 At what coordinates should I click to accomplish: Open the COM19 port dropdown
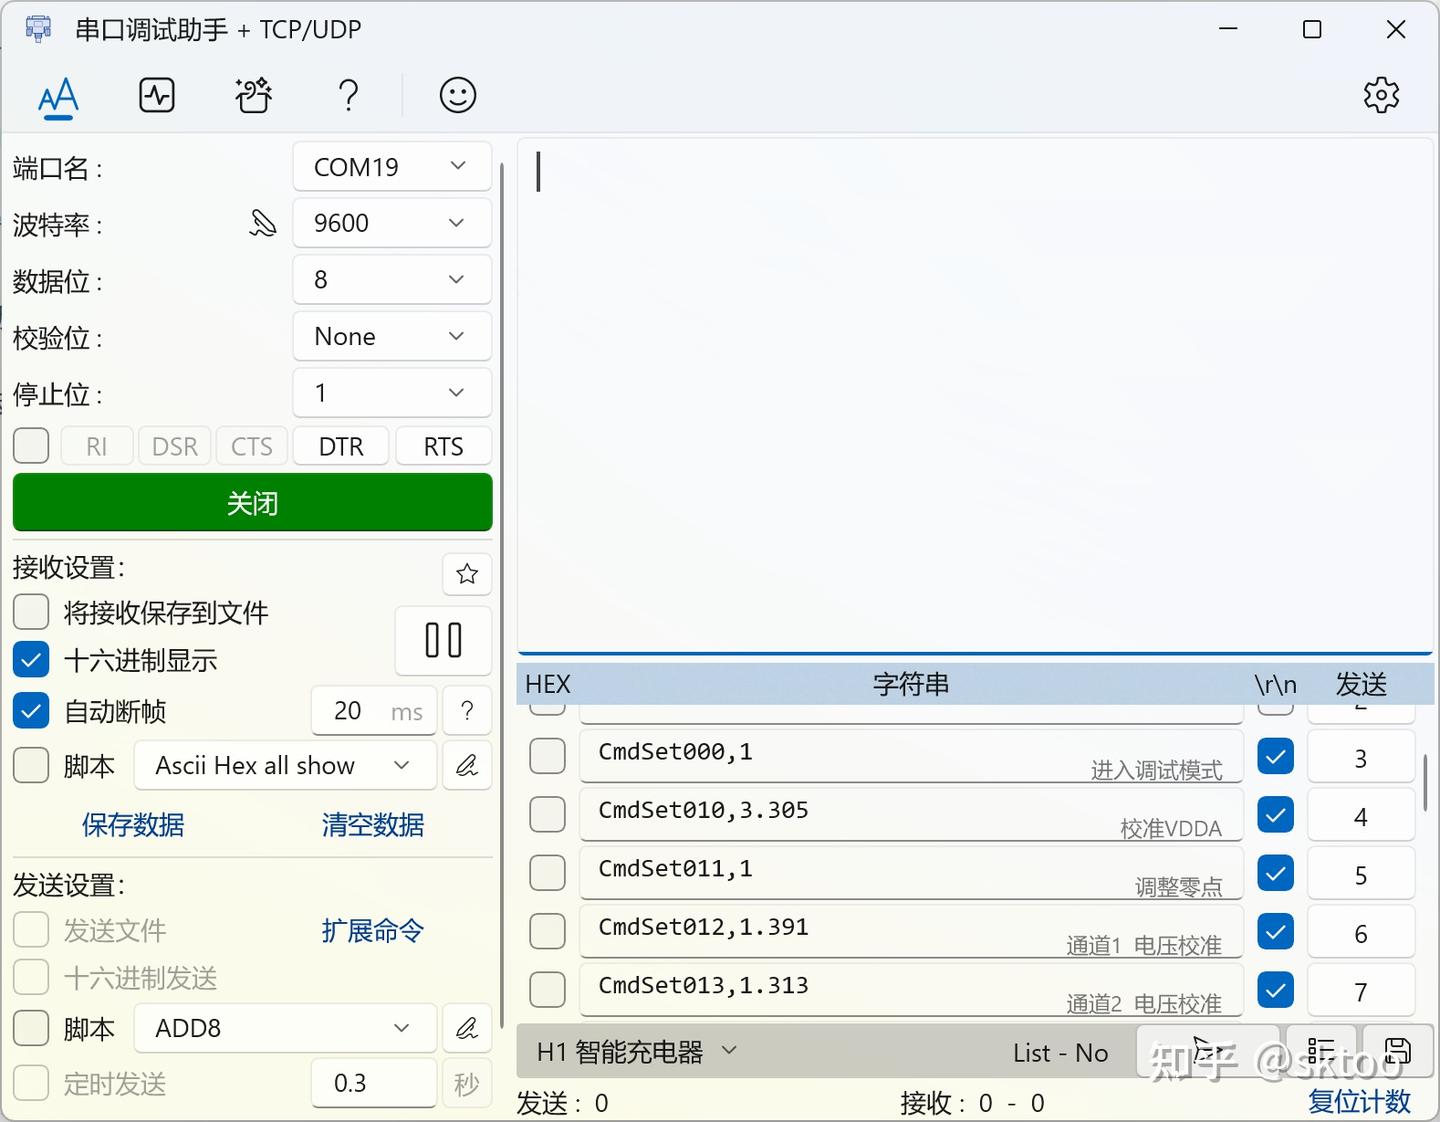tap(391, 166)
